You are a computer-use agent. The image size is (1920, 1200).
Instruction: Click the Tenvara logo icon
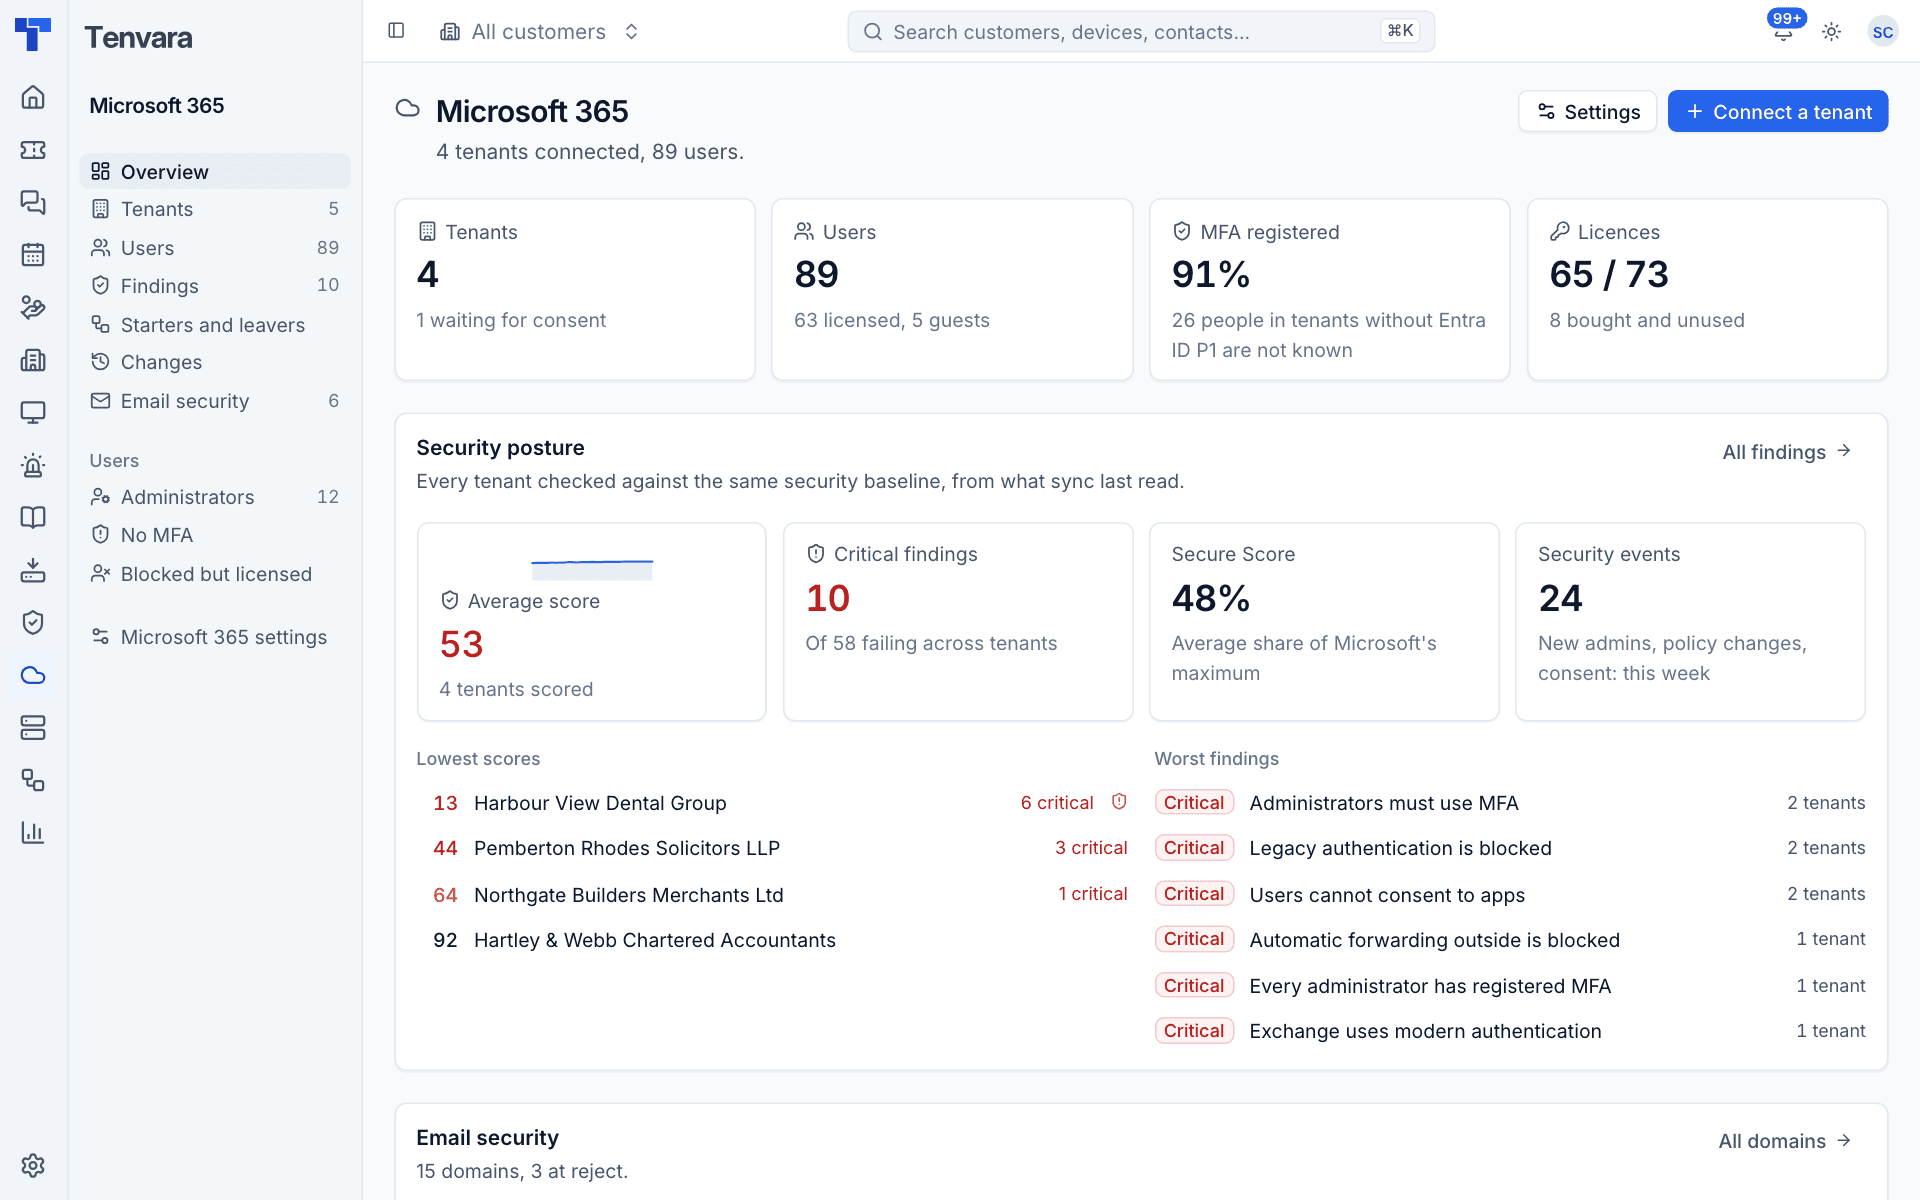(x=33, y=34)
